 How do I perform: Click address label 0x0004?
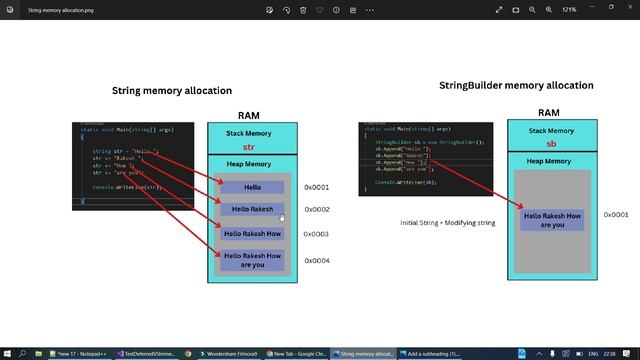click(x=317, y=260)
